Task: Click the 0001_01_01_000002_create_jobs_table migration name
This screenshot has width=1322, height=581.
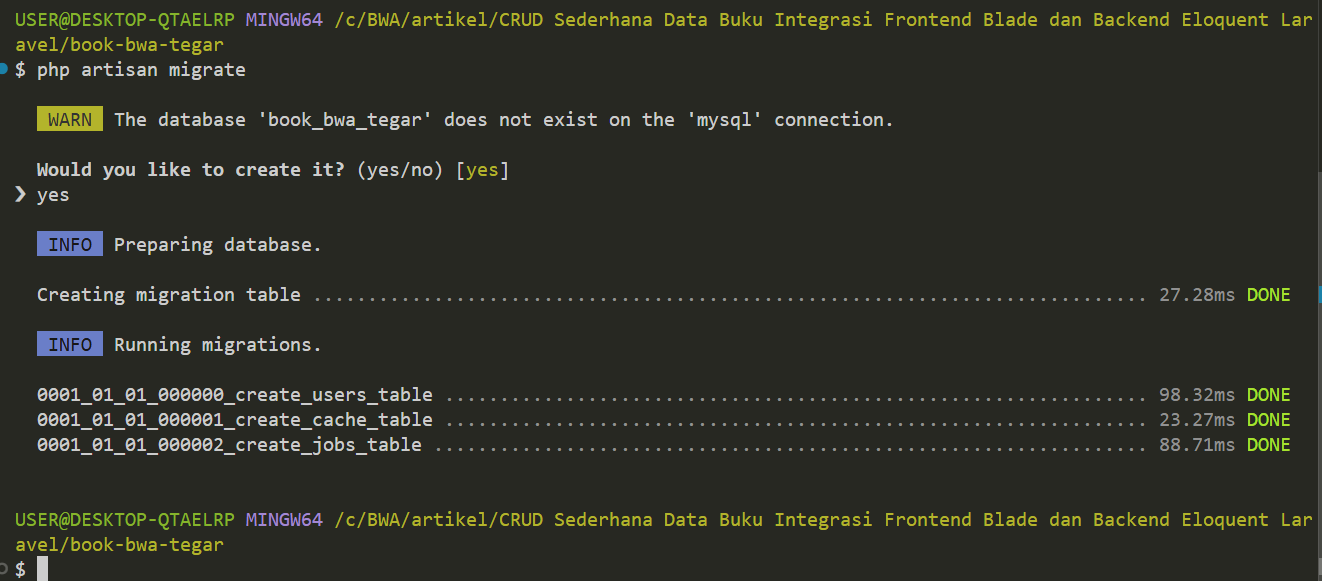Action: 229,445
